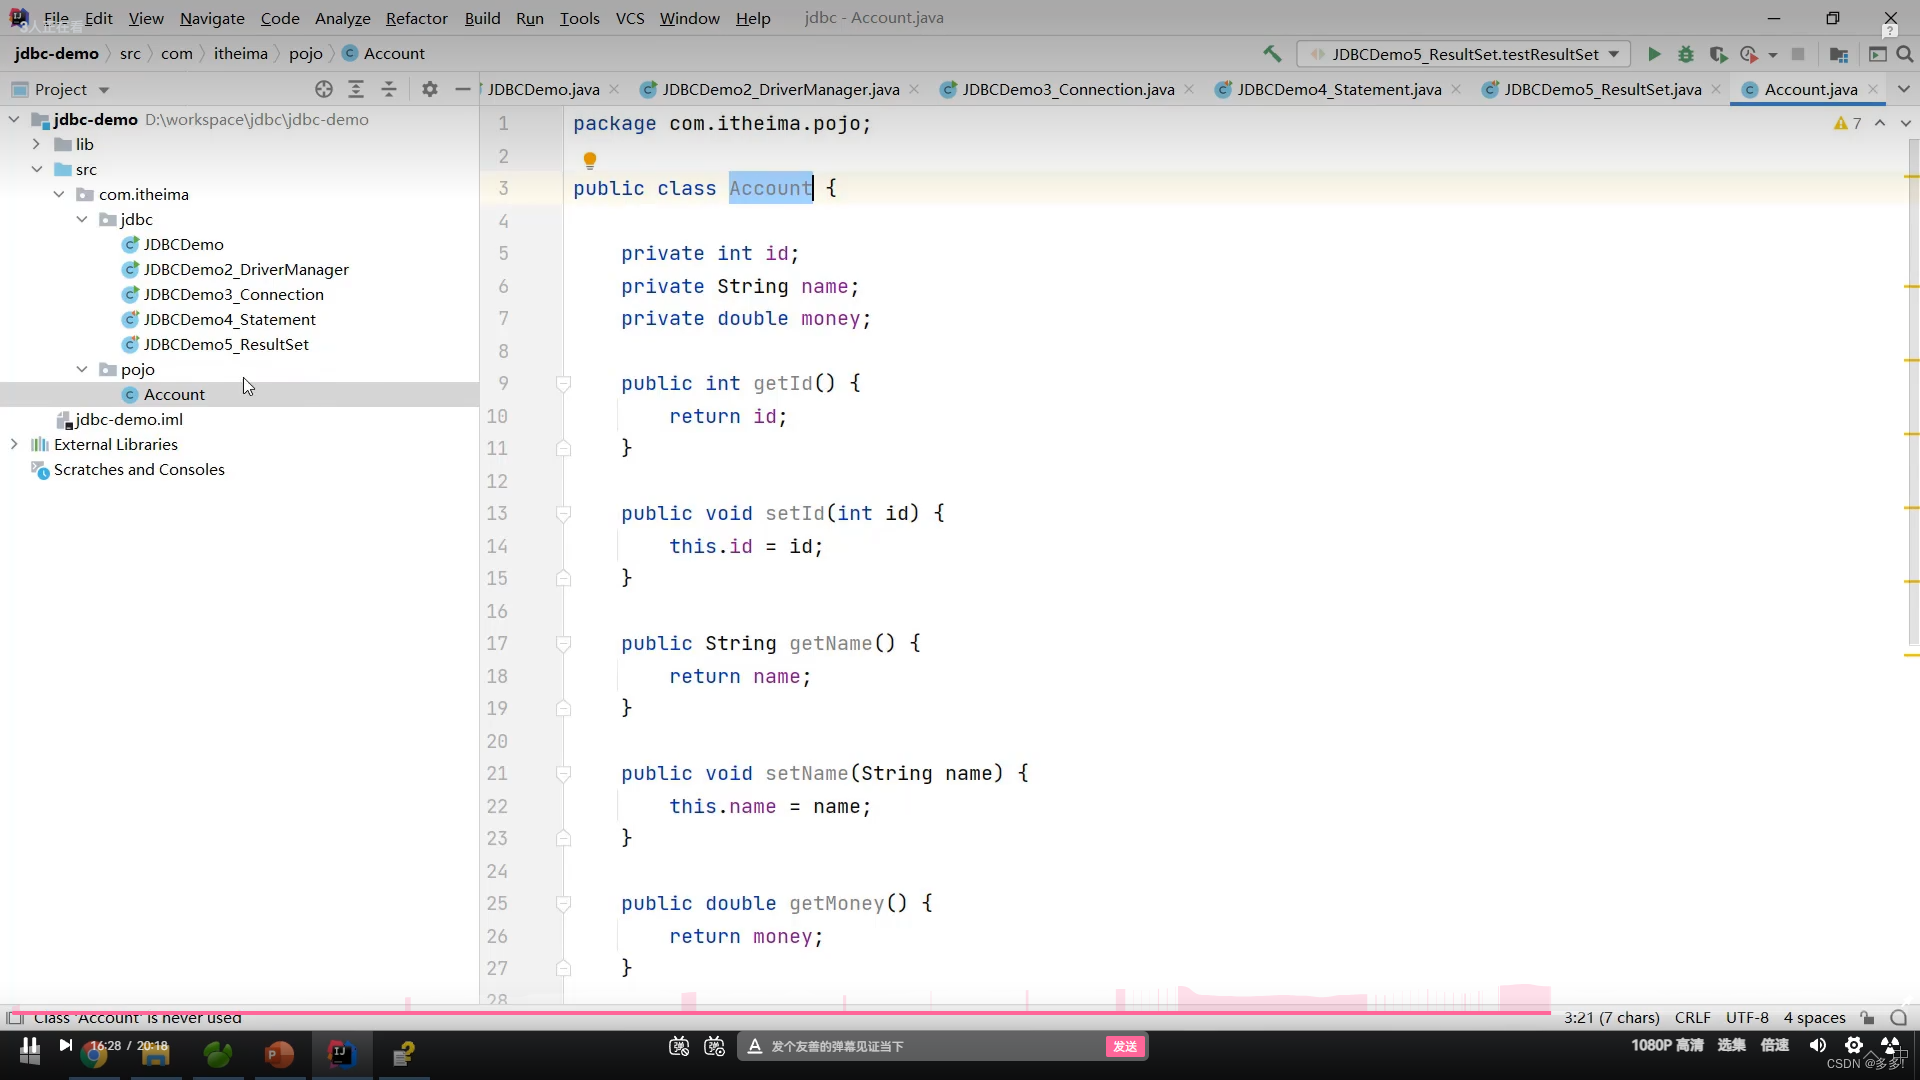The height and width of the screenshot is (1080, 1920).
Task: Open the Navigate menu
Action: click(x=211, y=17)
